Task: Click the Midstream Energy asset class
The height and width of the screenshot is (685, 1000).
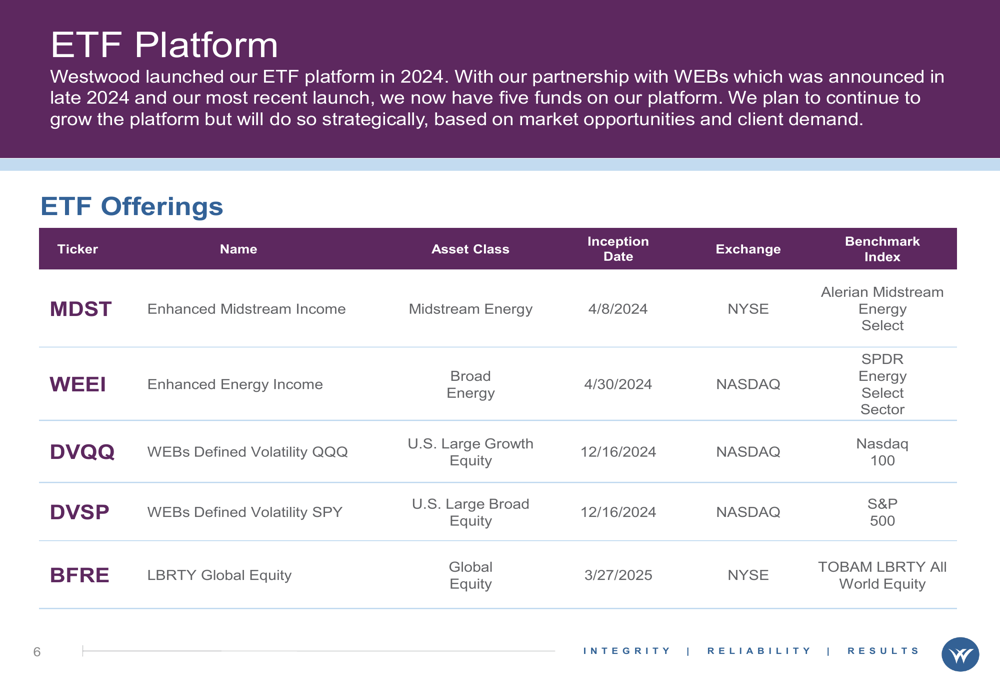Action: point(471,309)
